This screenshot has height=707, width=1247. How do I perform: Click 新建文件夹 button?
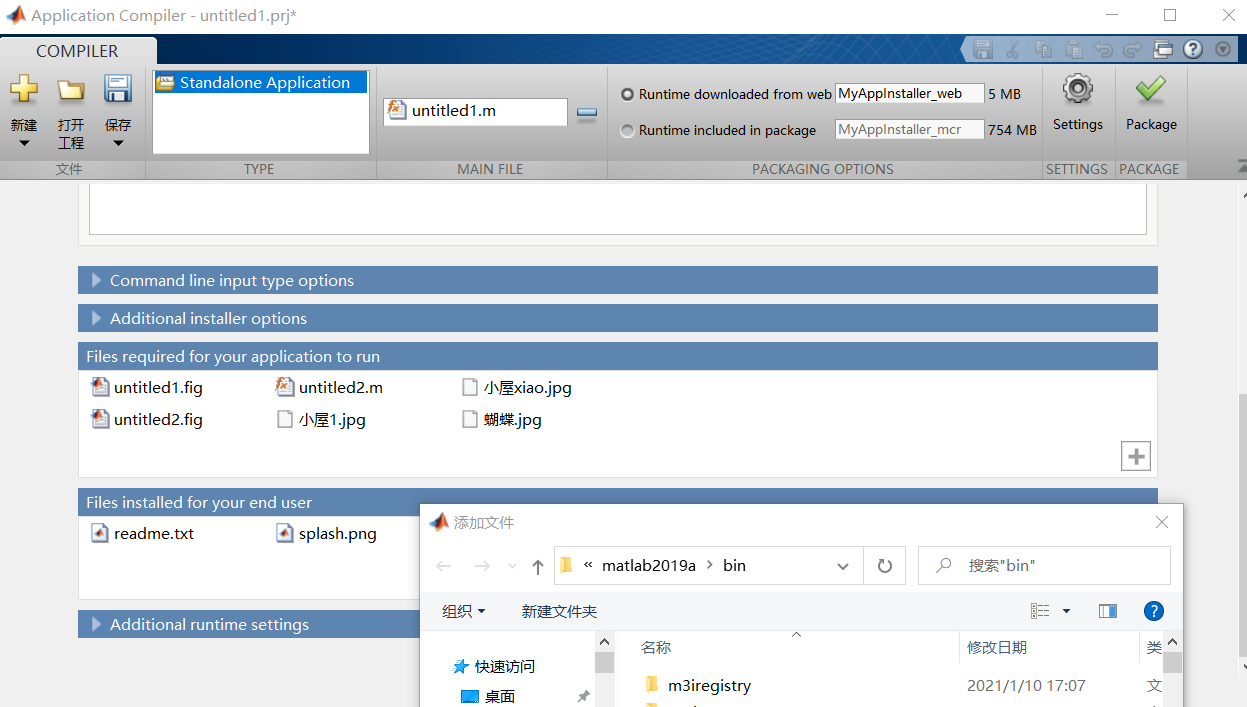tap(559, 611)
